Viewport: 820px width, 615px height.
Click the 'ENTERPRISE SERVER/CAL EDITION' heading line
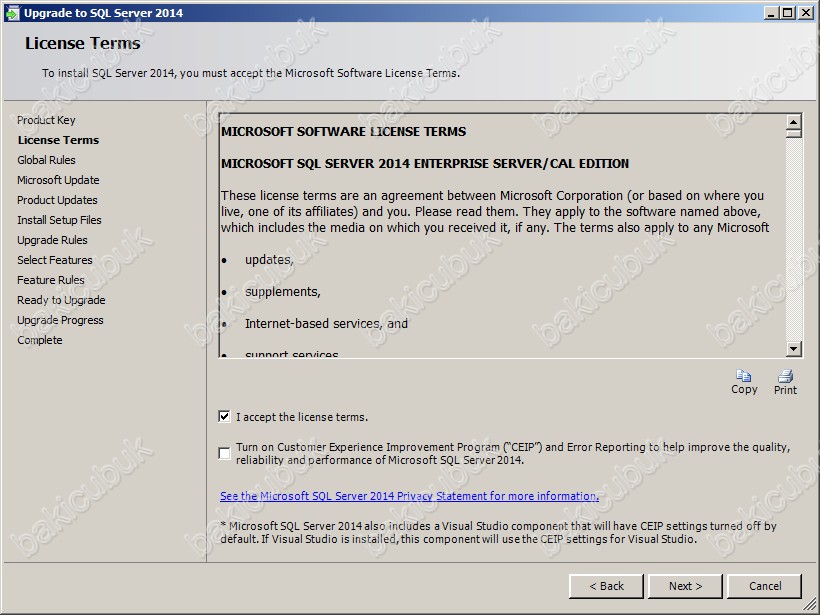[425, 164]
